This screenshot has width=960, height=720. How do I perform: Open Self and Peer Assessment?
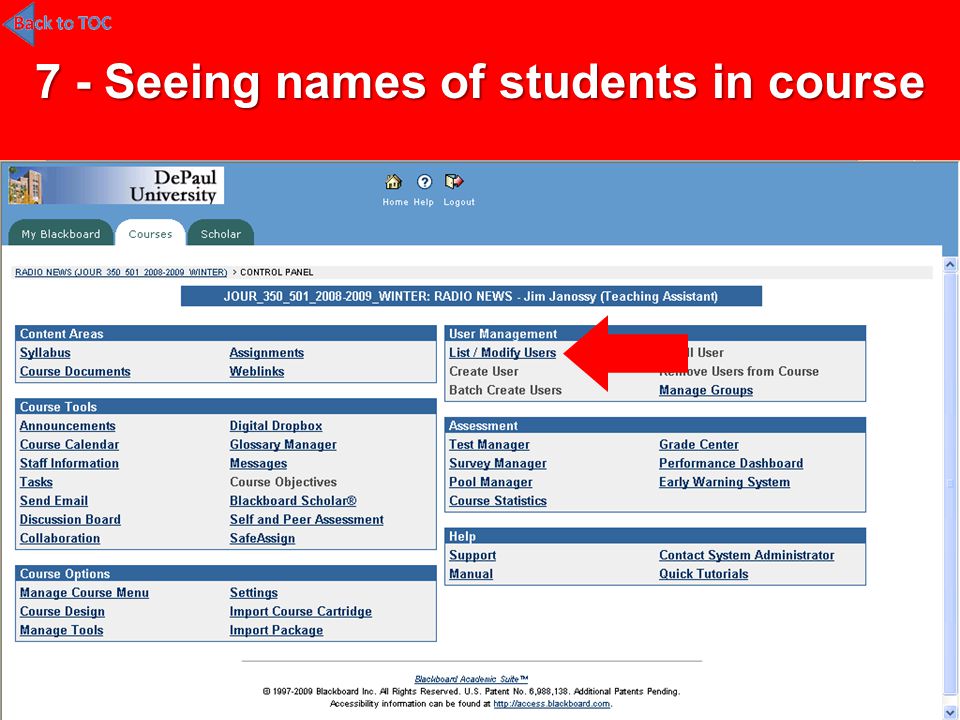point(306,519)
